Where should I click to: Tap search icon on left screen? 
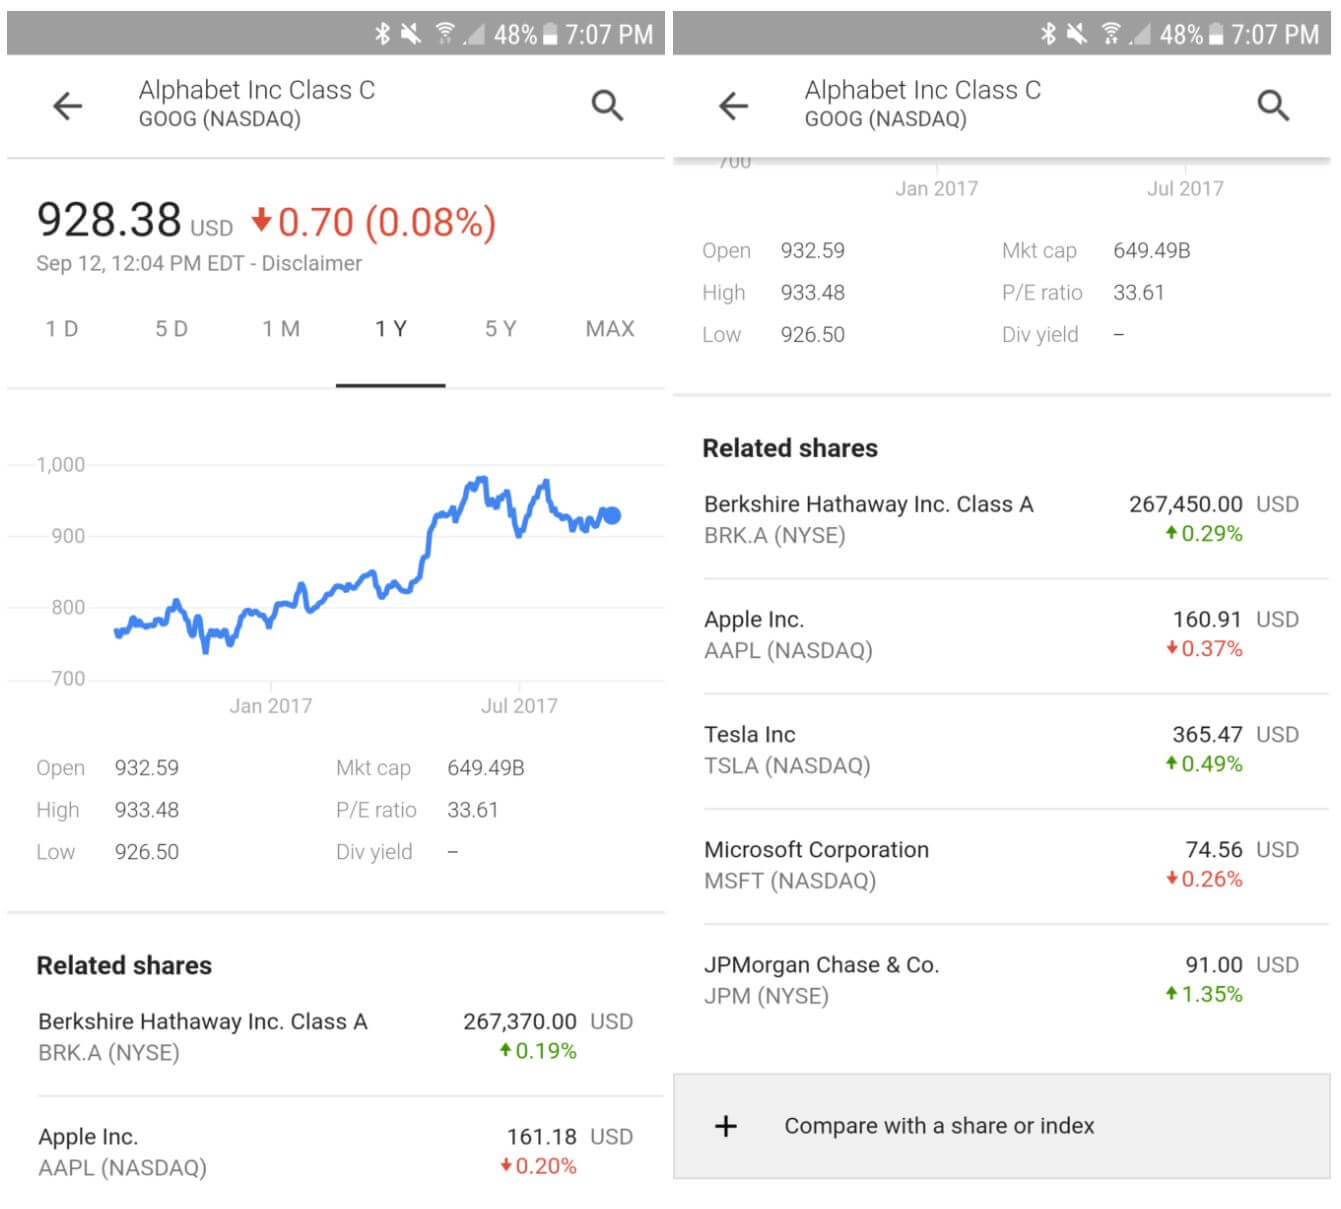pyautogui.click(x=607, y=105)
